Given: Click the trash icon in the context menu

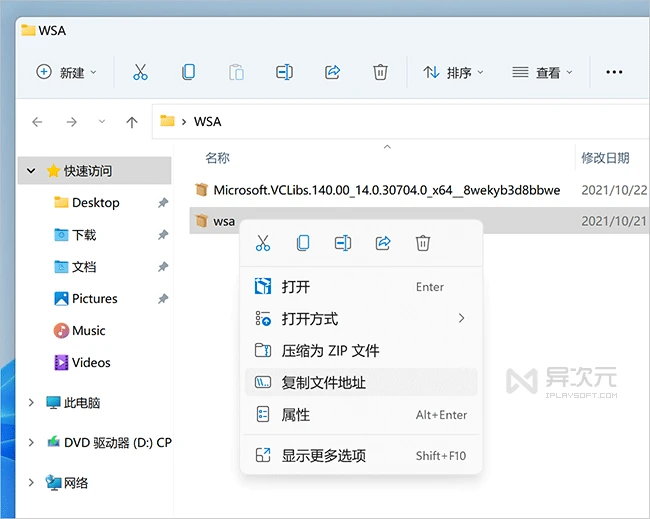Looking at the screenshot, I should coord(423,243).
